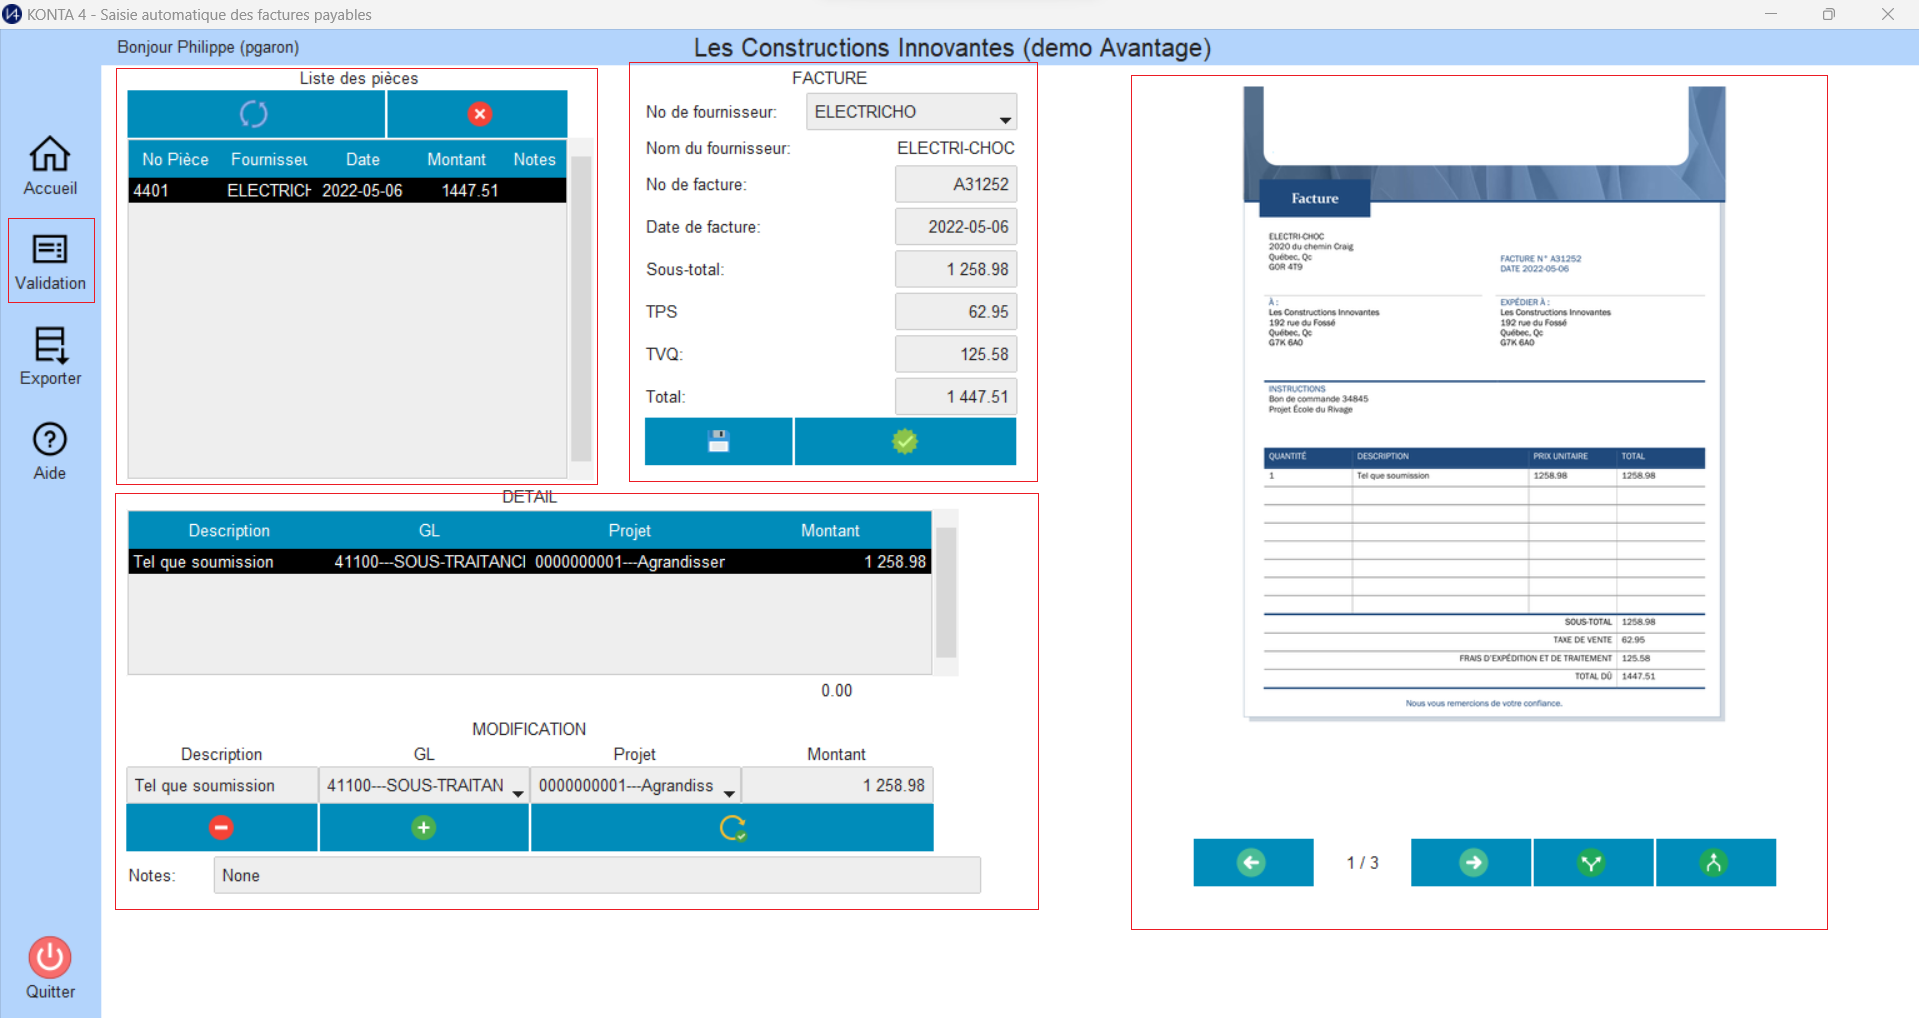Go to previous page with left arrow
1919x1018 pixels.
[1252, 862]
